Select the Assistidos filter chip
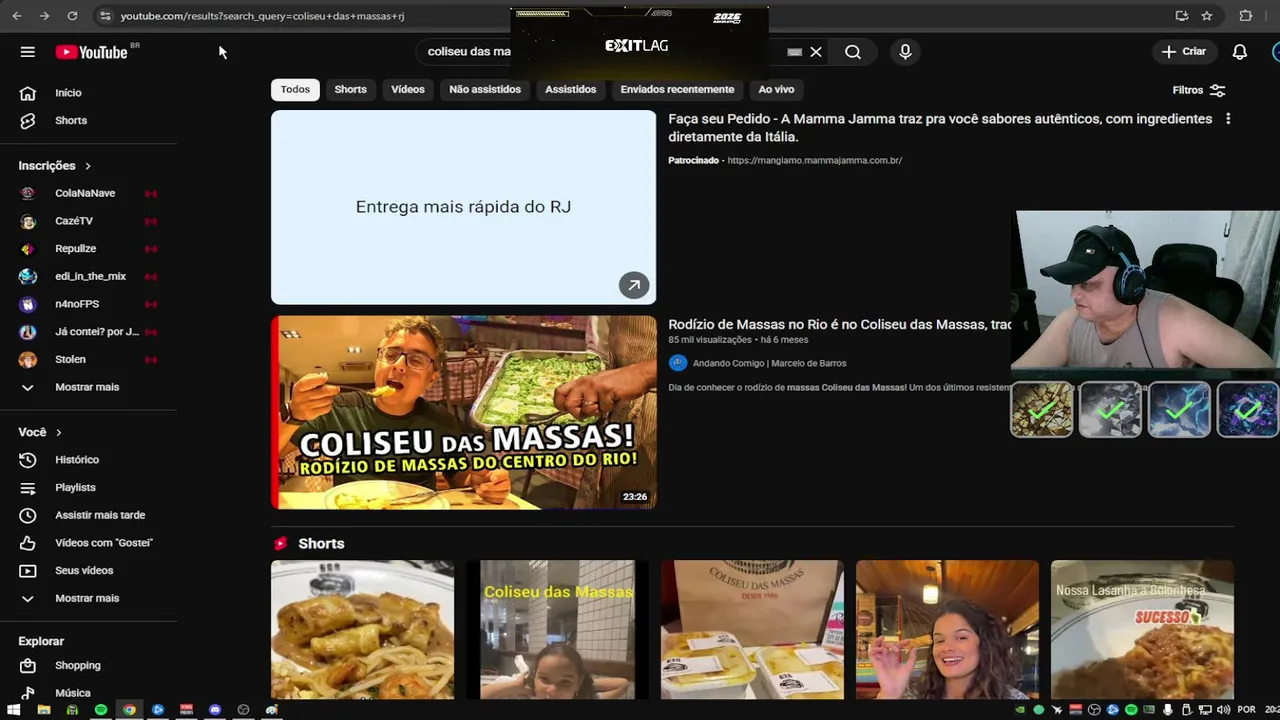Image resolution: width=1280 pixels, height=720 pixels. tap(570, 90)
